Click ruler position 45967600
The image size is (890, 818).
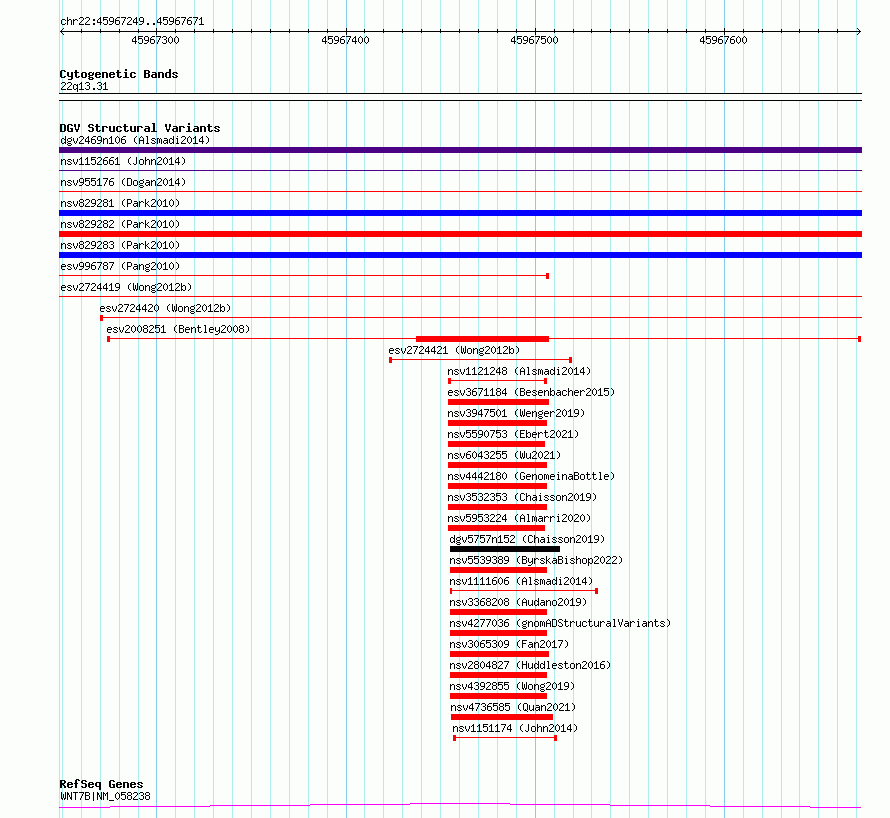pyautogui.click(x=723, y=40)
